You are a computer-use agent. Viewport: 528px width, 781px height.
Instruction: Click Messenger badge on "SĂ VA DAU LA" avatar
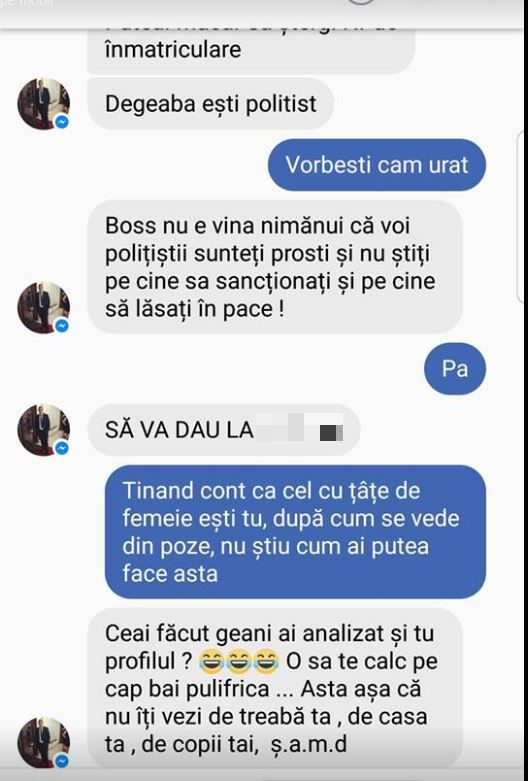pos(62,448)
